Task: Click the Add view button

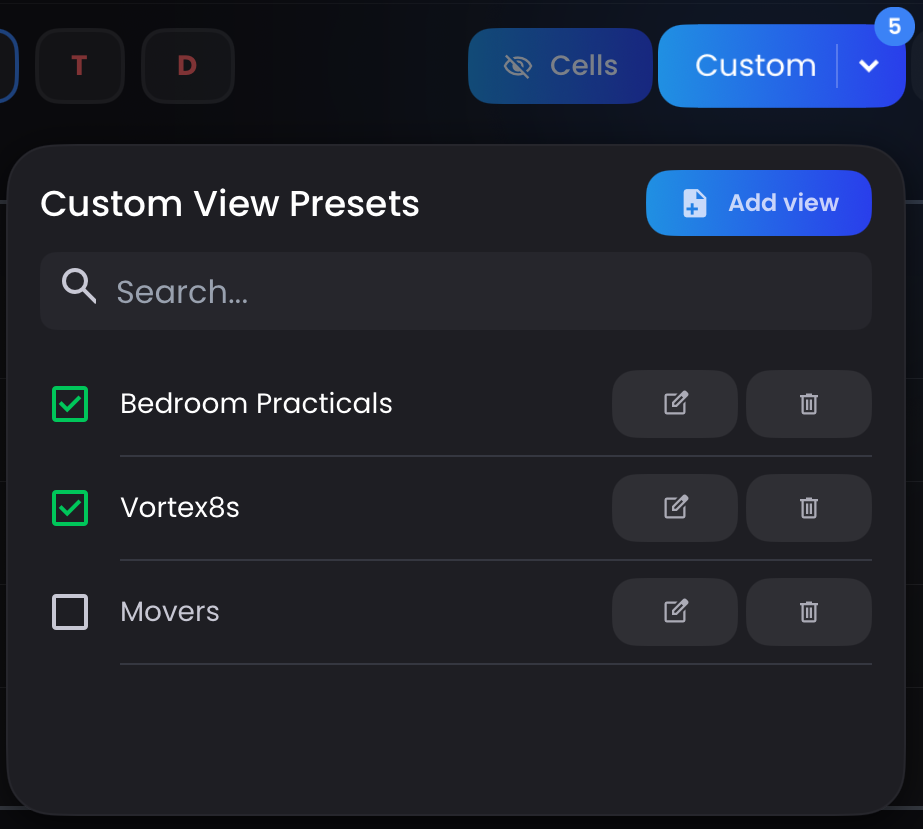Action: pyautogui.click(x=758, y=202)
